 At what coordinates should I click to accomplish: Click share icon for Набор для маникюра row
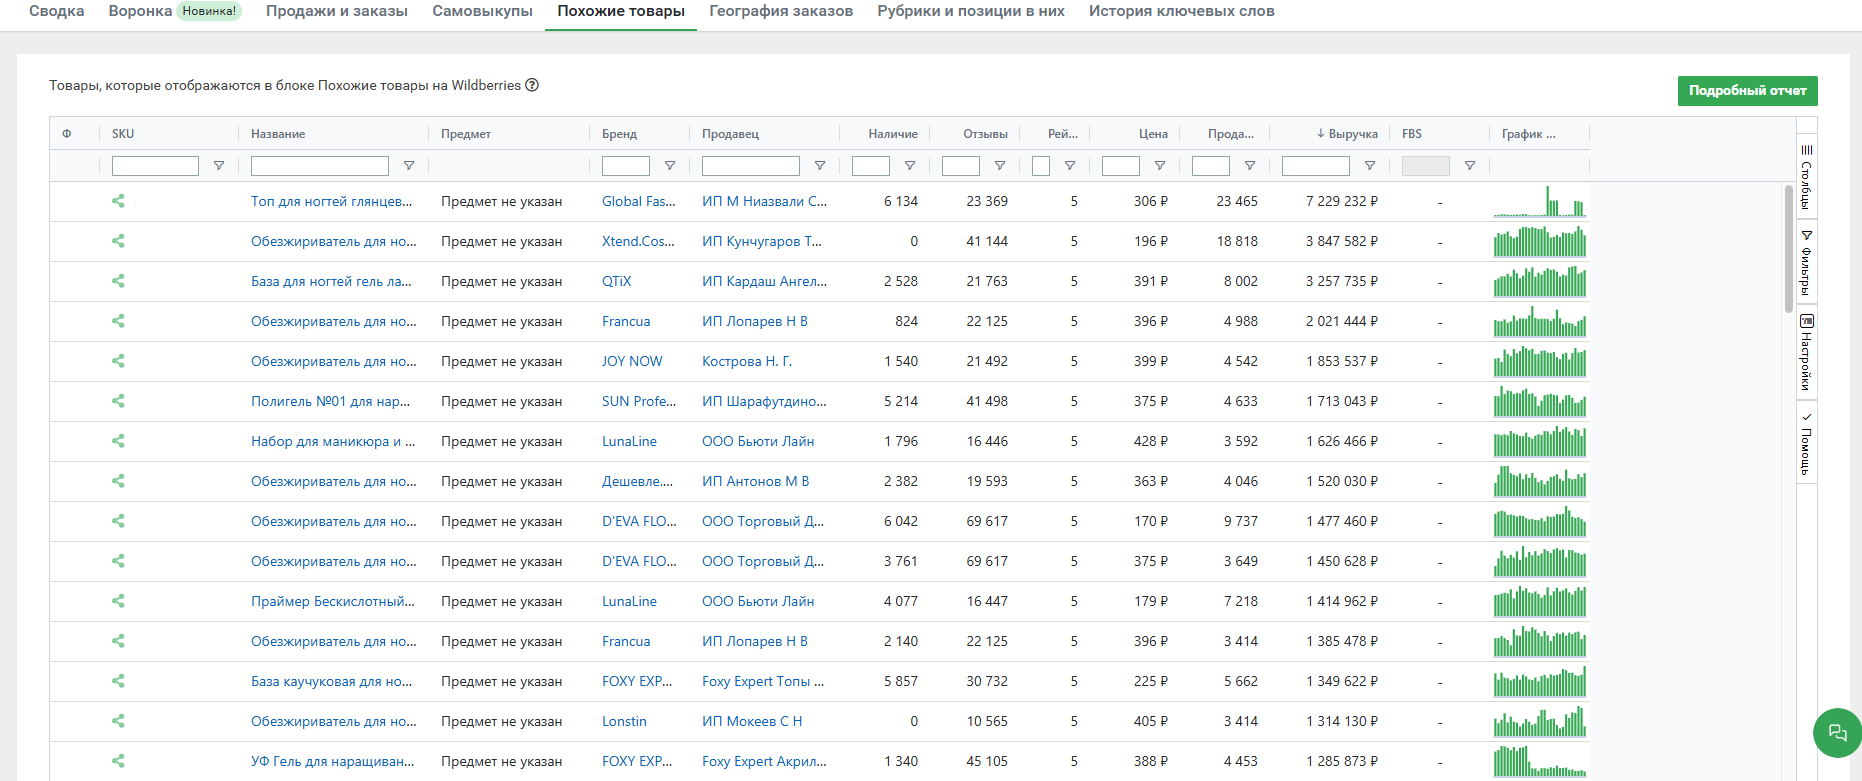[x=118, y=441]
